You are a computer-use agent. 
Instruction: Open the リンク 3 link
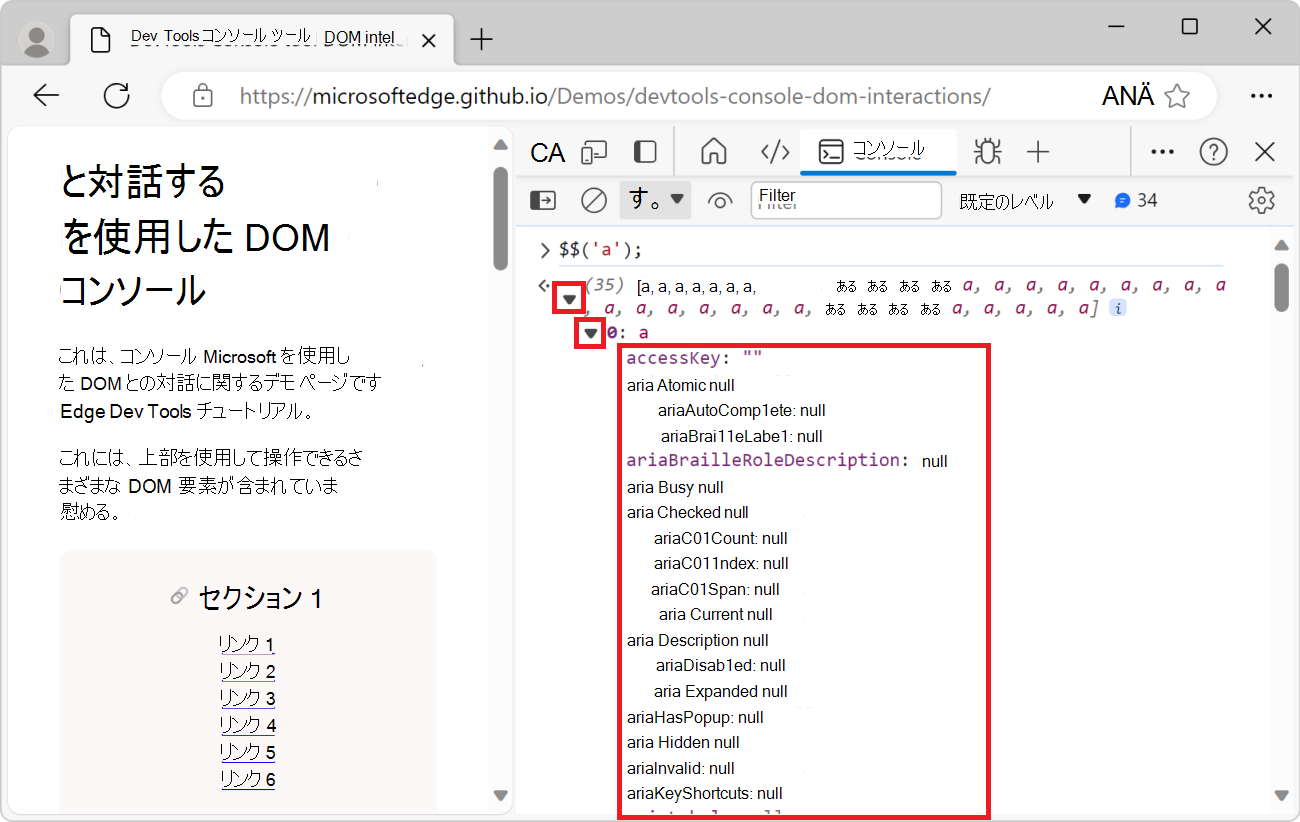coord(248,698)
